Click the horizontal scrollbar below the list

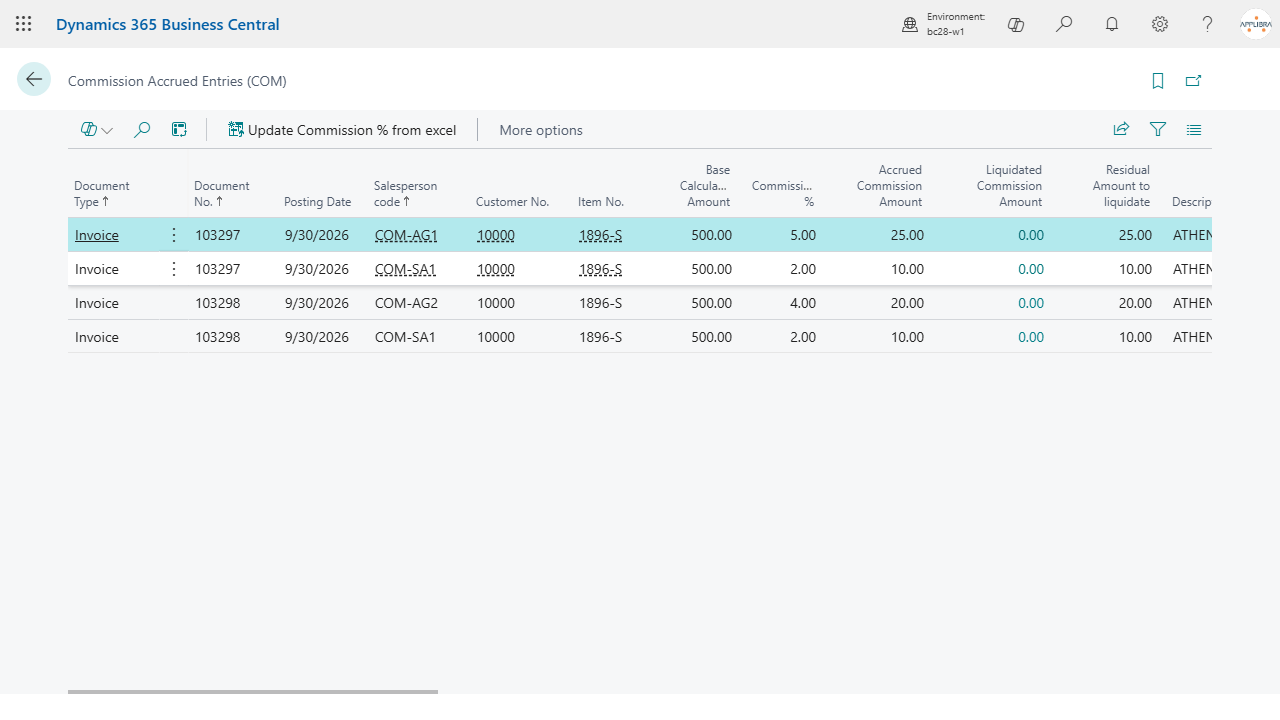pyautogui.click(x=253, y=691)
